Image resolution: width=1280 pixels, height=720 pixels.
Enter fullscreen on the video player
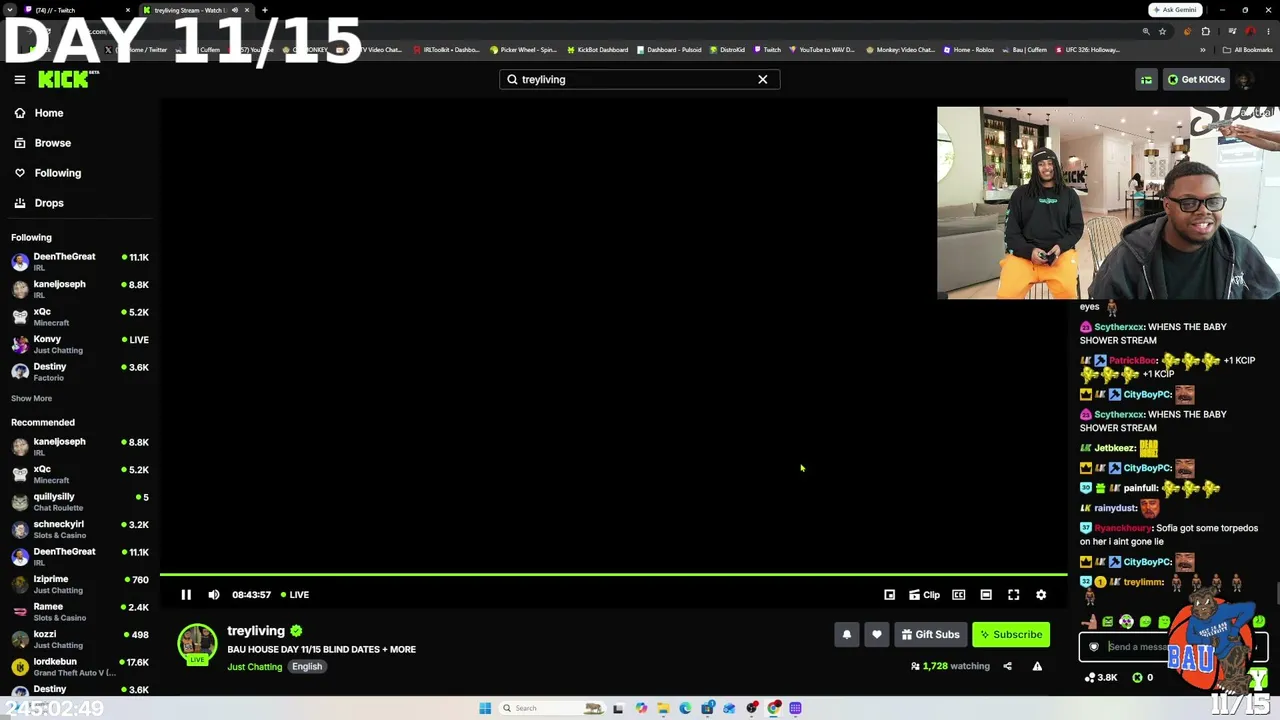pyautogui.click(x=1013, y=595)
